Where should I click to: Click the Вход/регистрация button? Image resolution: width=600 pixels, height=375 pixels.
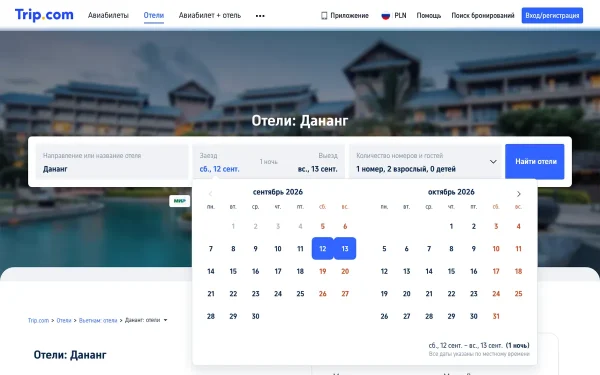click(552, 15)
